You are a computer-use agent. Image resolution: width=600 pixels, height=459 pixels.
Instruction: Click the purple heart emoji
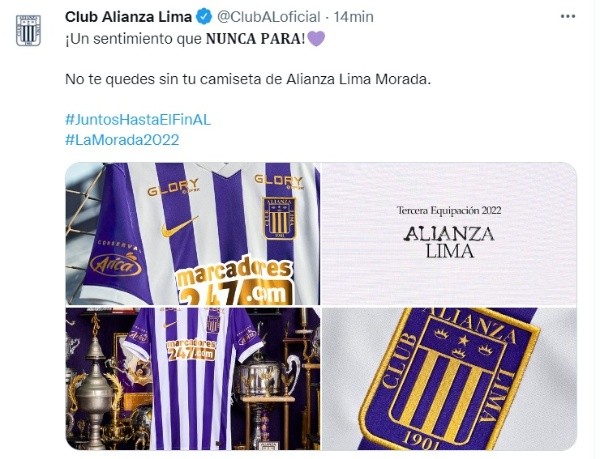[316, 39]
